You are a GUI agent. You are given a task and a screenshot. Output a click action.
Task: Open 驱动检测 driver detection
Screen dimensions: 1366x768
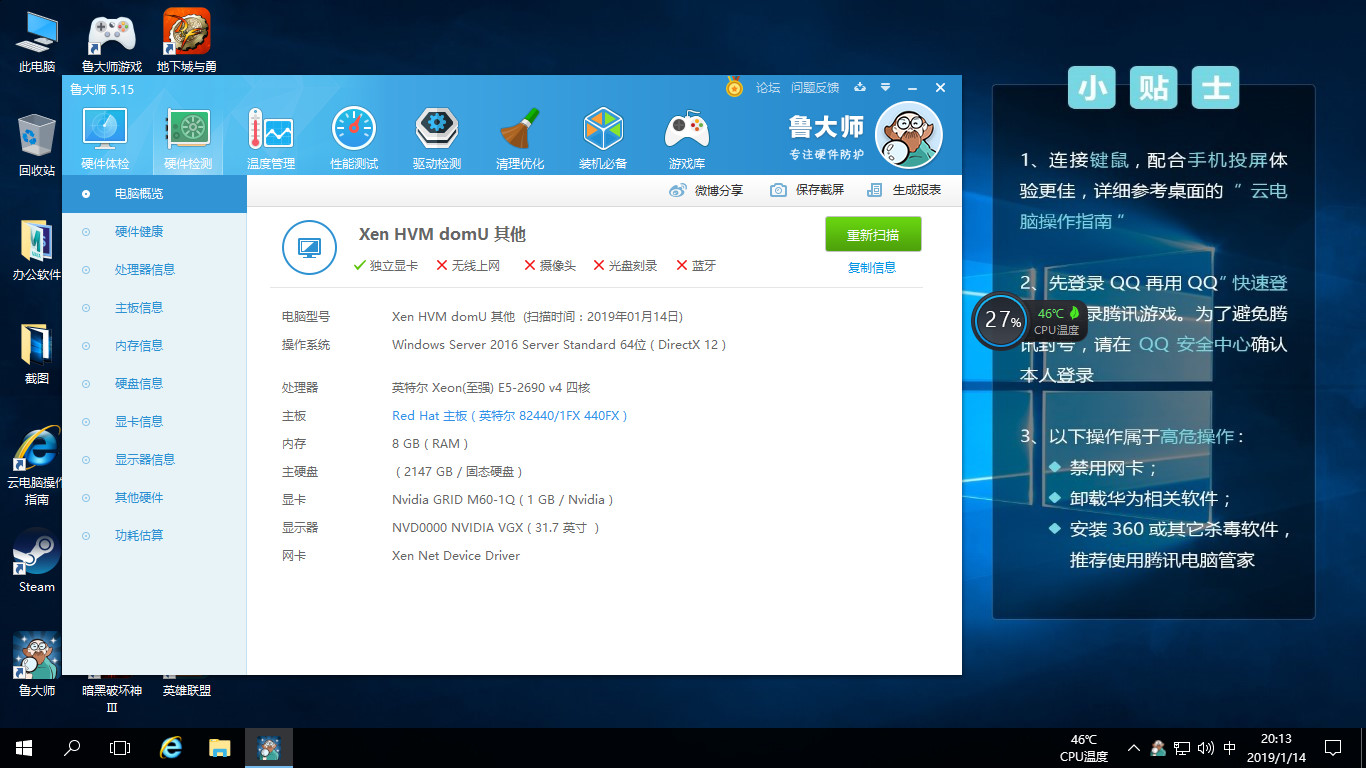click(x=437, y=140)
